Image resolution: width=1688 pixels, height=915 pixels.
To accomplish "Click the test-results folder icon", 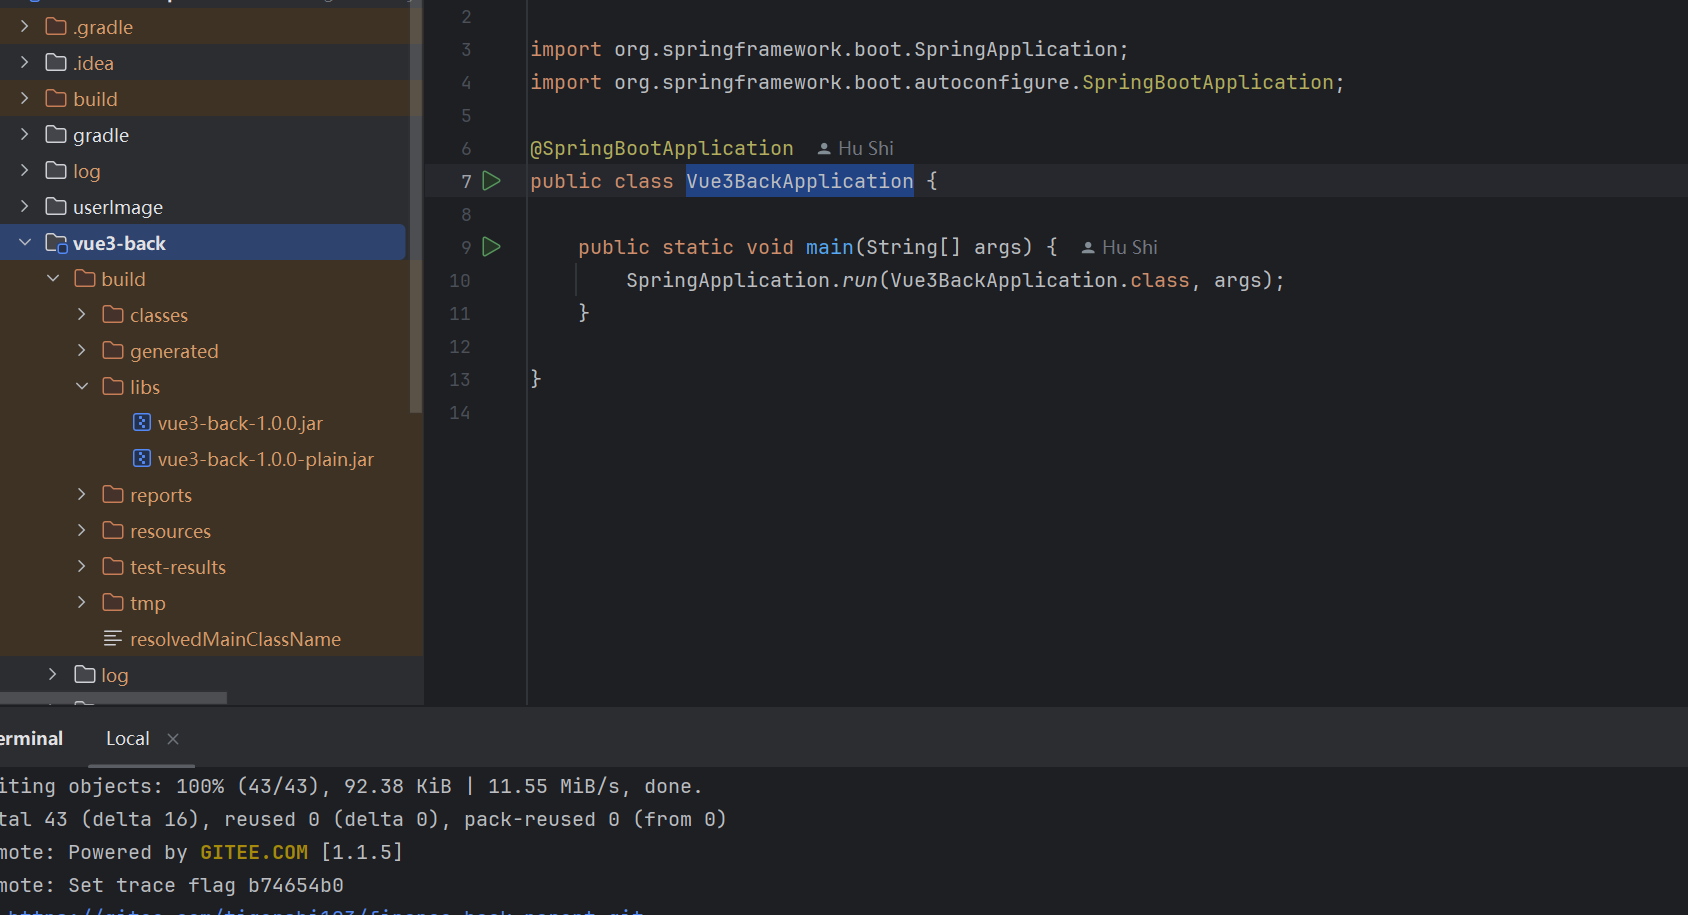I will coord(113,567).
